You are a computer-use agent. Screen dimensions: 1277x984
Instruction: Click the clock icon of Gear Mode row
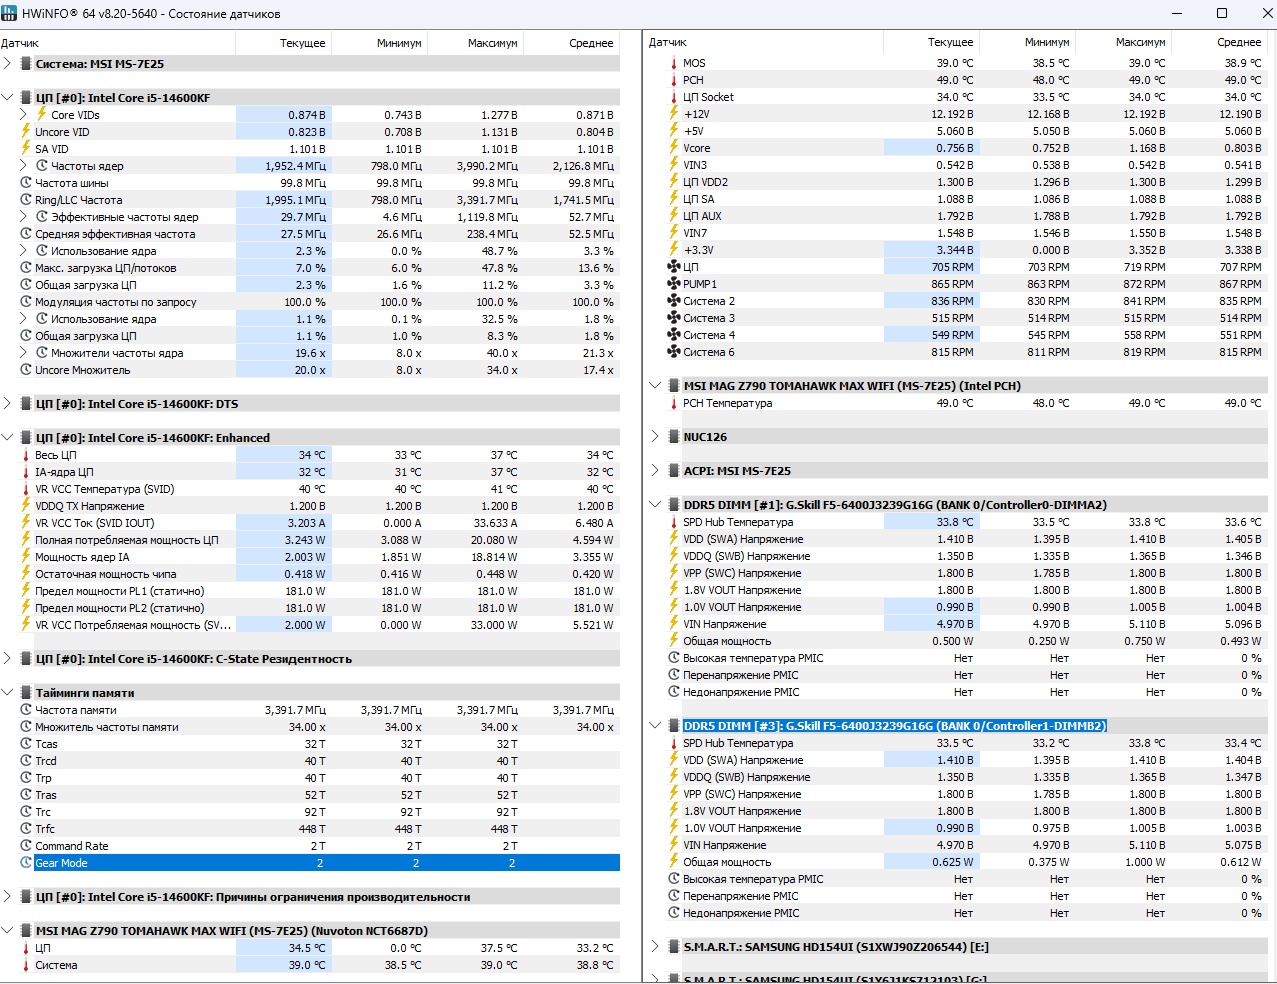tap(26, 863)
